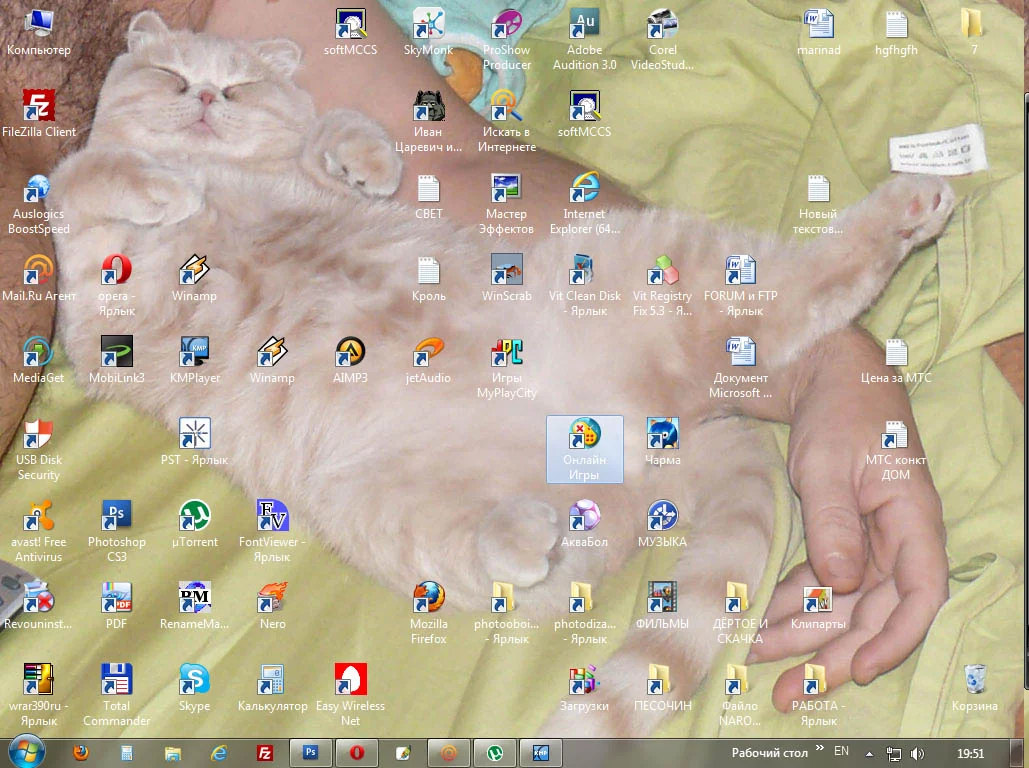The width and height of the screenshot is (1029, 768).
Task: Select the WinScrab icon
Action: tap(506, 278)
